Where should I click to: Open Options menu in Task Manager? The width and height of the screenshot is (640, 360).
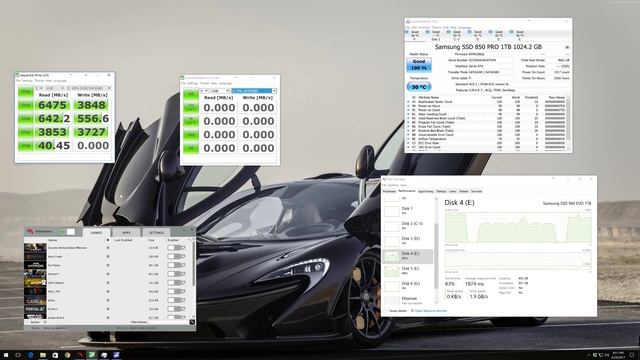point(393,185)
